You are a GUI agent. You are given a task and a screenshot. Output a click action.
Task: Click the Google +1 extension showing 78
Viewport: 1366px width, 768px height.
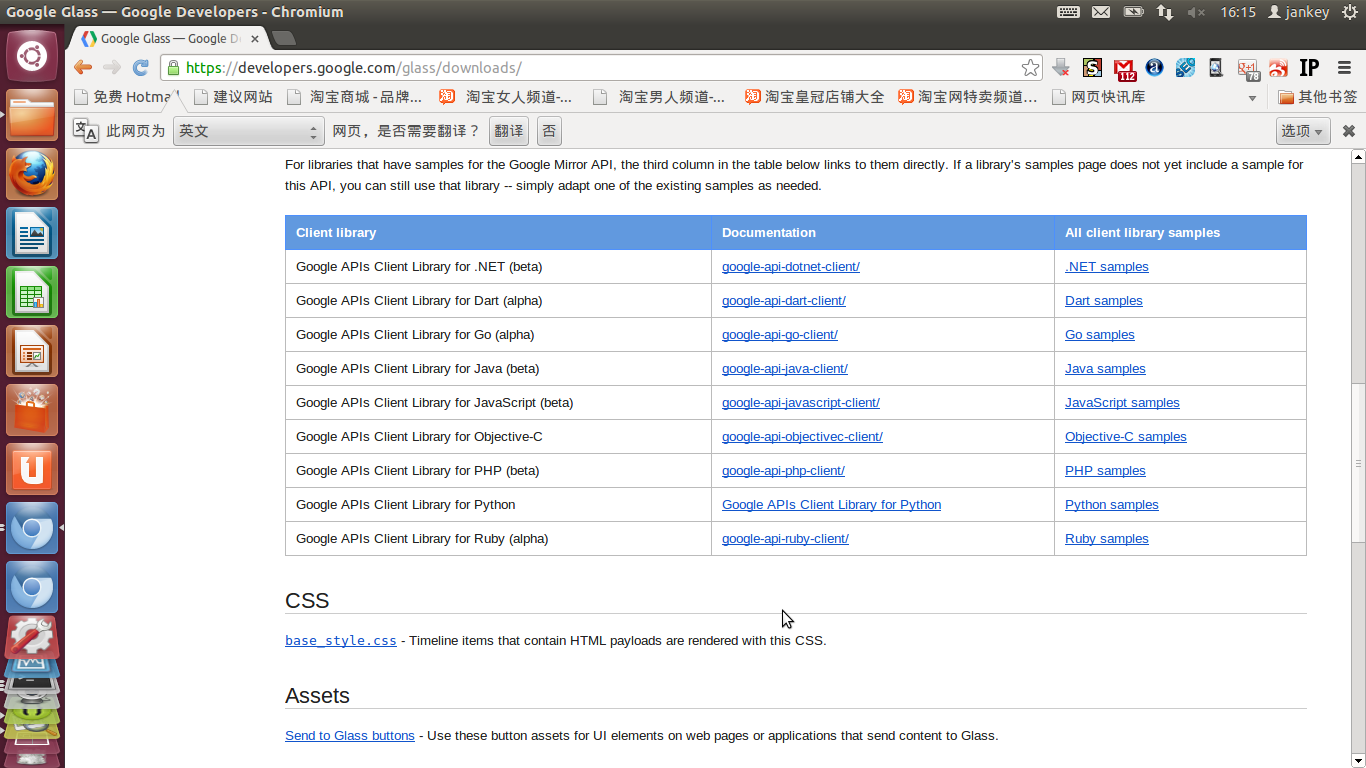(x=1248, y=69)
